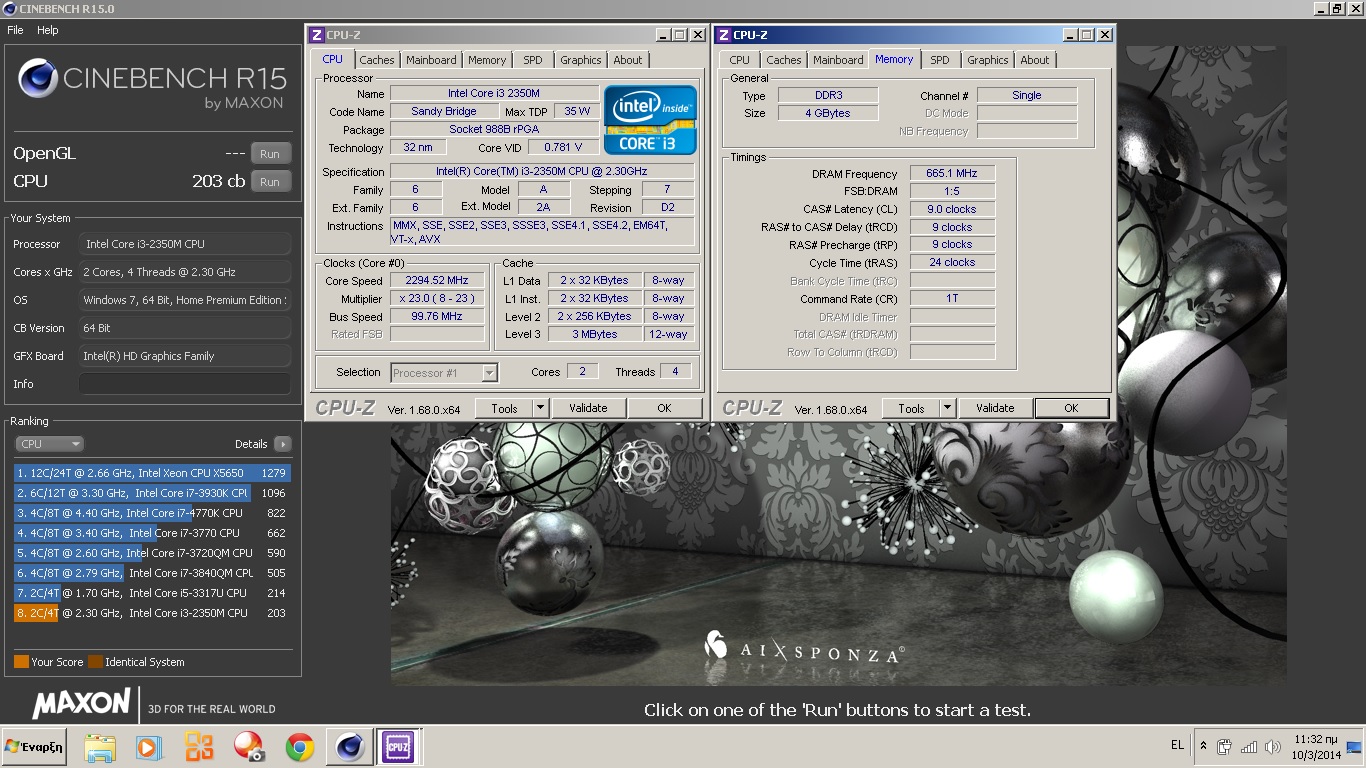The height and width of the screenshot is (768, 1366).
Task: Select the Core i5-3317U ranking row
Action: pos(152,593)
